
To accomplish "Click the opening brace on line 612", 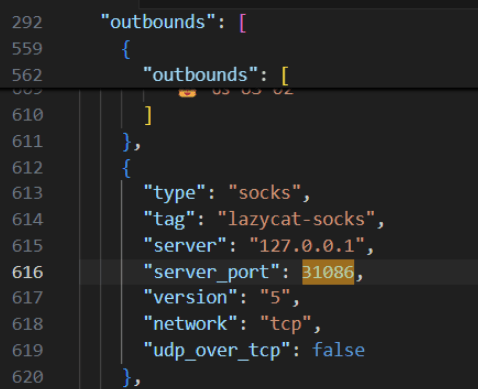I will (x=126, y=168).
